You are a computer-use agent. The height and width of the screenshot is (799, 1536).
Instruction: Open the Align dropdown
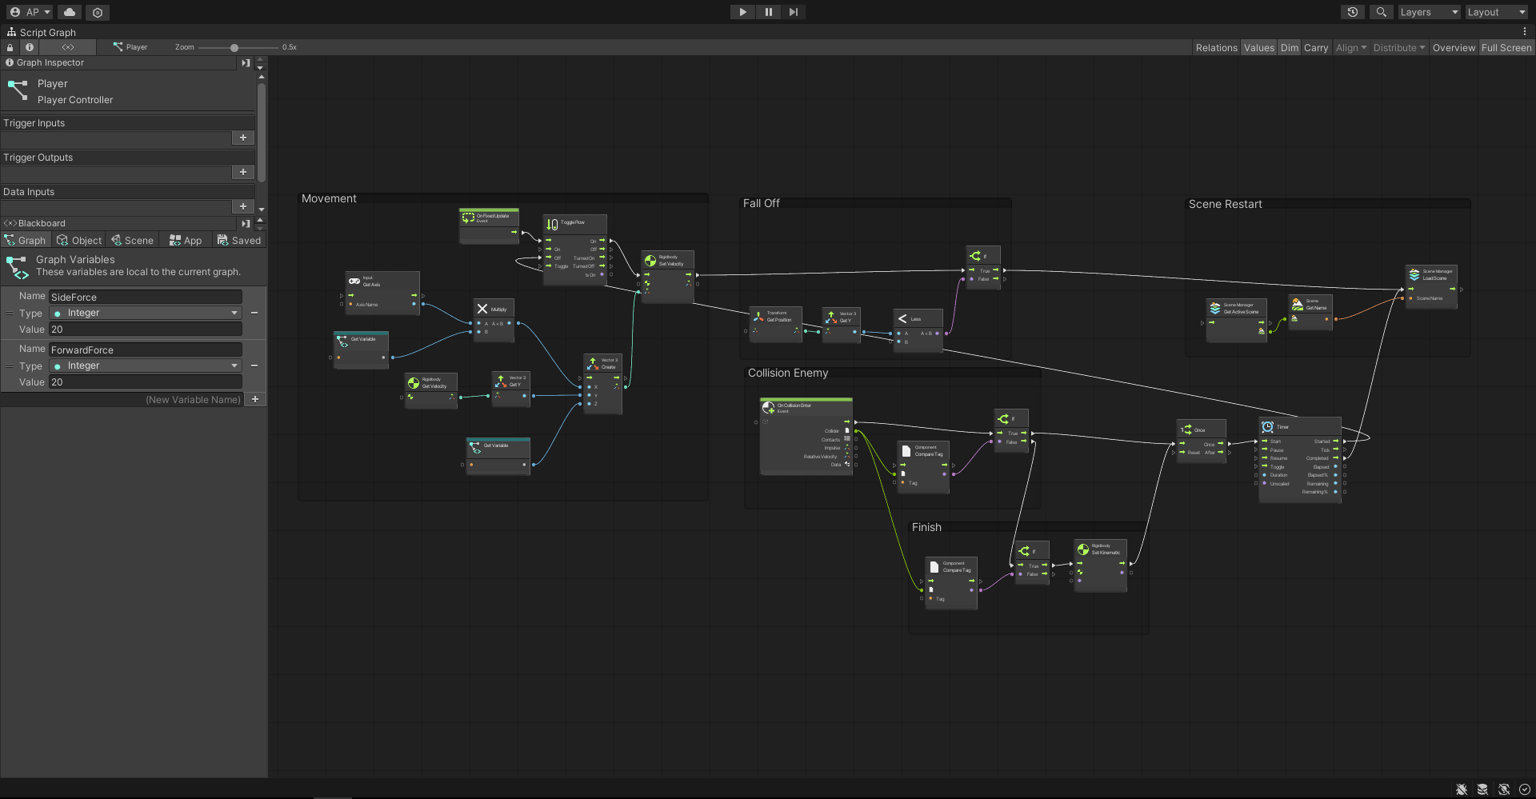(x=1351, y=47)
